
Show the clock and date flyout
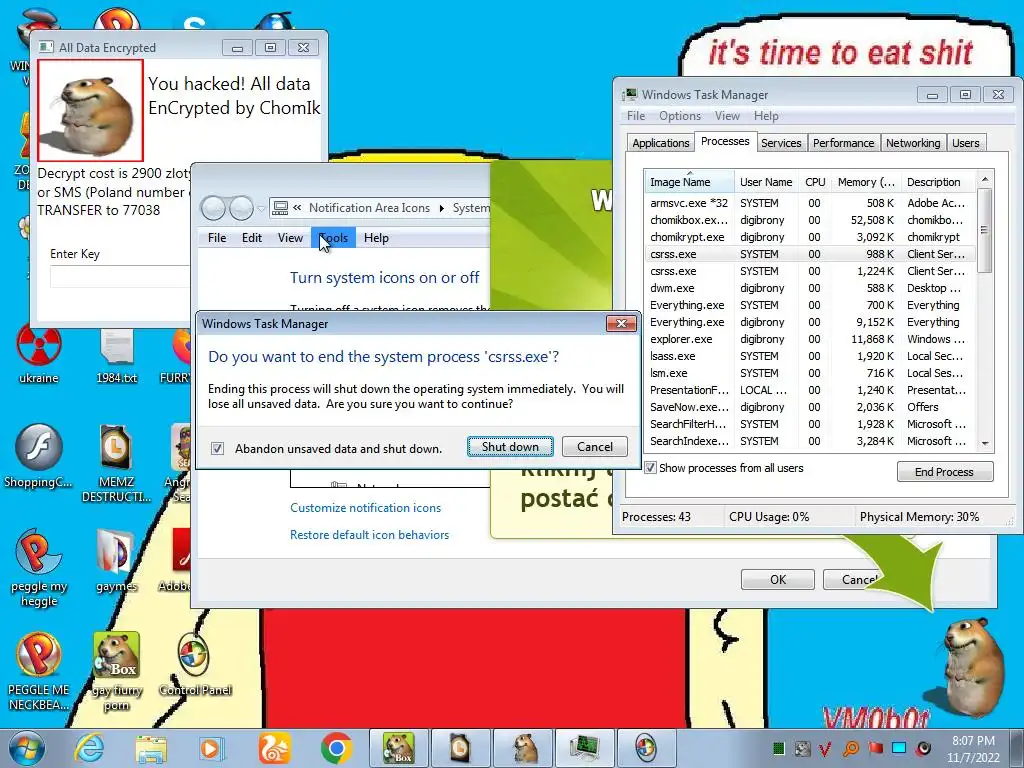[973, 748]
